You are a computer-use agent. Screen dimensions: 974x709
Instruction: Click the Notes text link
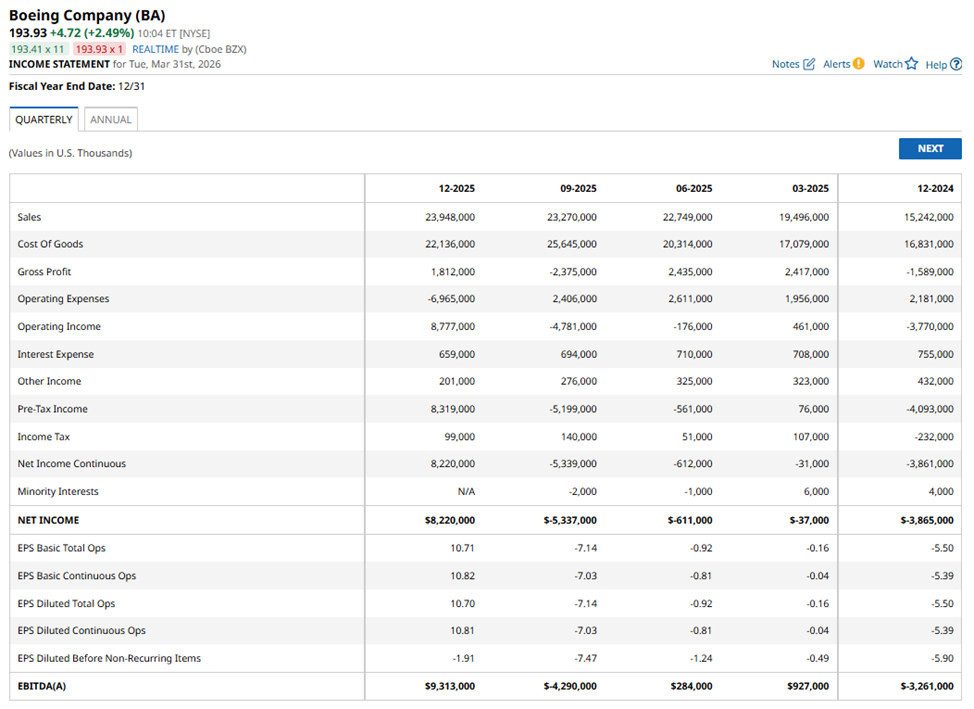785,64
